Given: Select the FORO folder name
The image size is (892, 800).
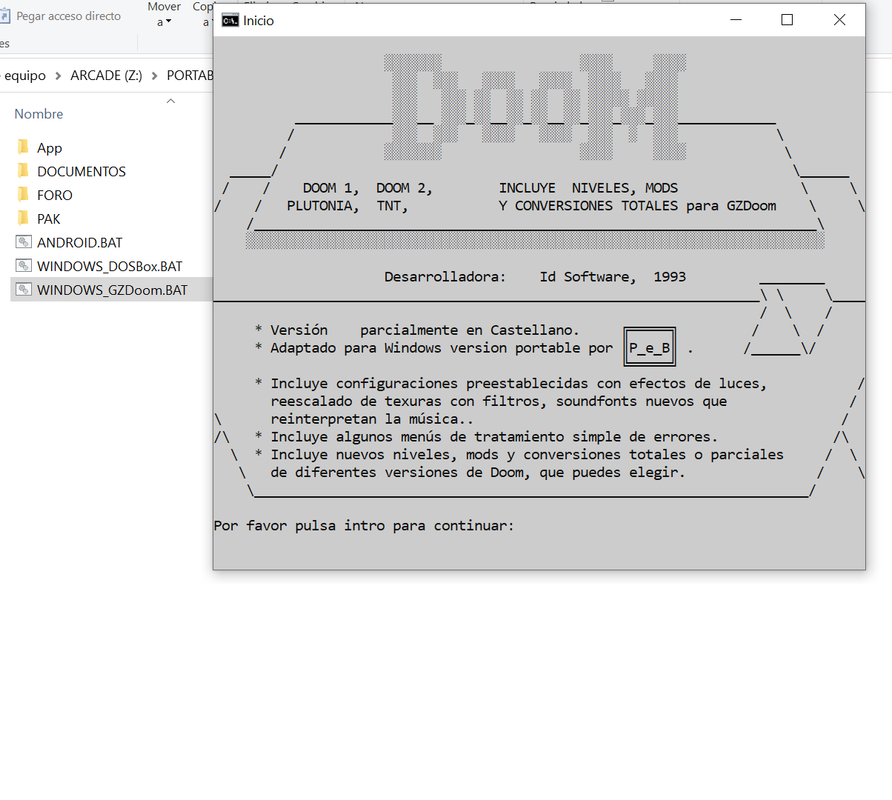Looking at the screenshot, I should tap(55, 195).
